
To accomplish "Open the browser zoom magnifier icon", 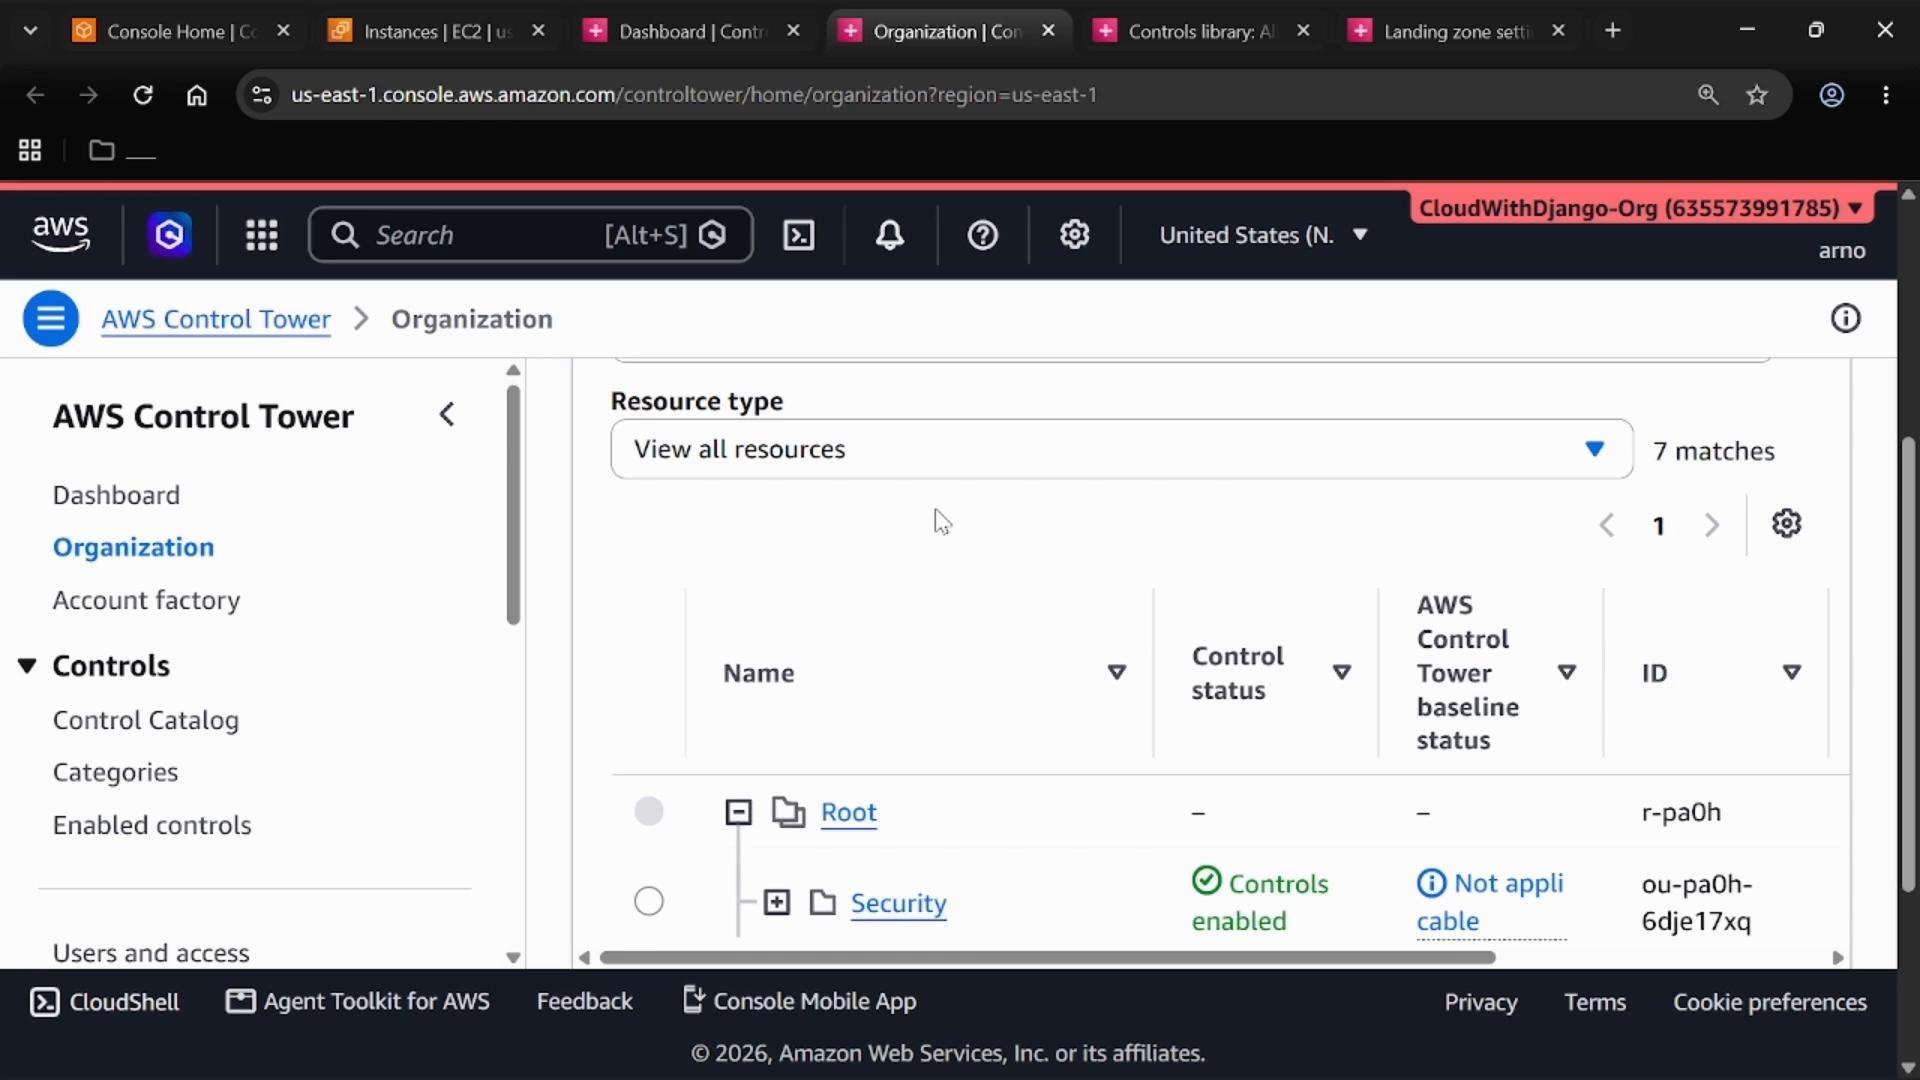I will [x=1708, y=95].
